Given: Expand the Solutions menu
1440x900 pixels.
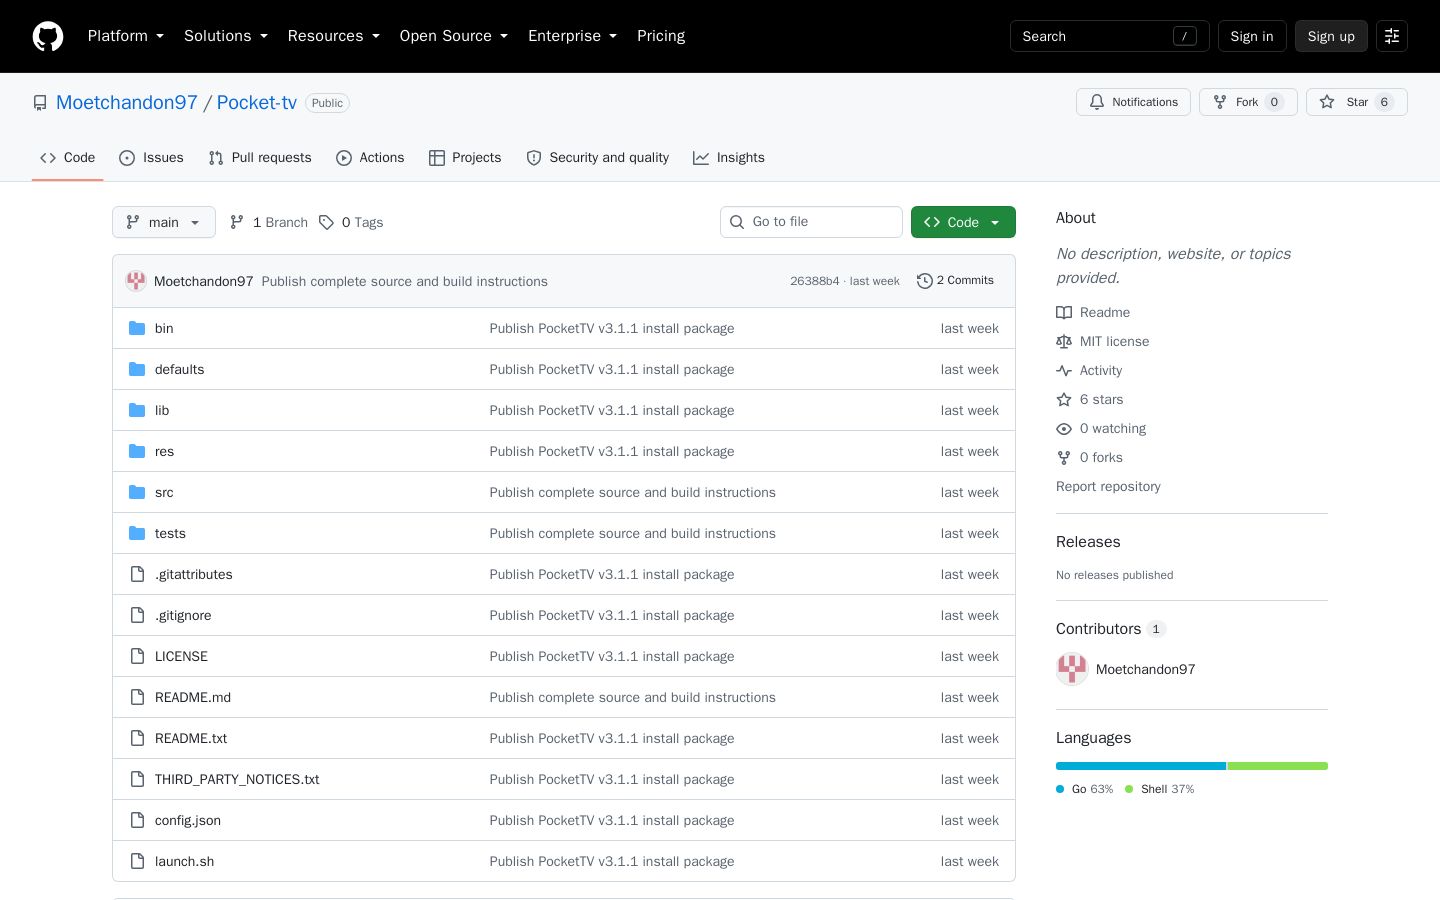Looking at the screenshot, I should 226,36.
